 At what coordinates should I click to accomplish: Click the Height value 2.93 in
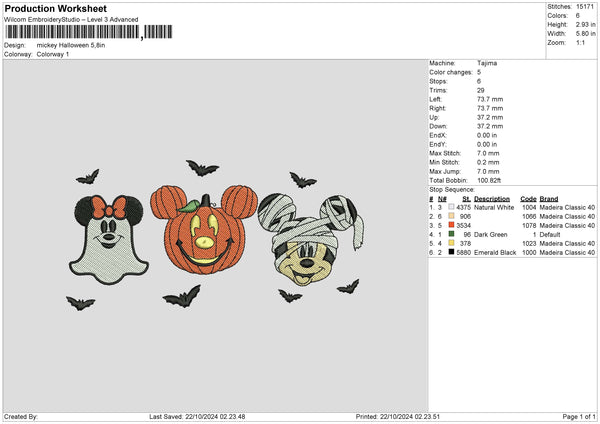[x=585, y=24]
